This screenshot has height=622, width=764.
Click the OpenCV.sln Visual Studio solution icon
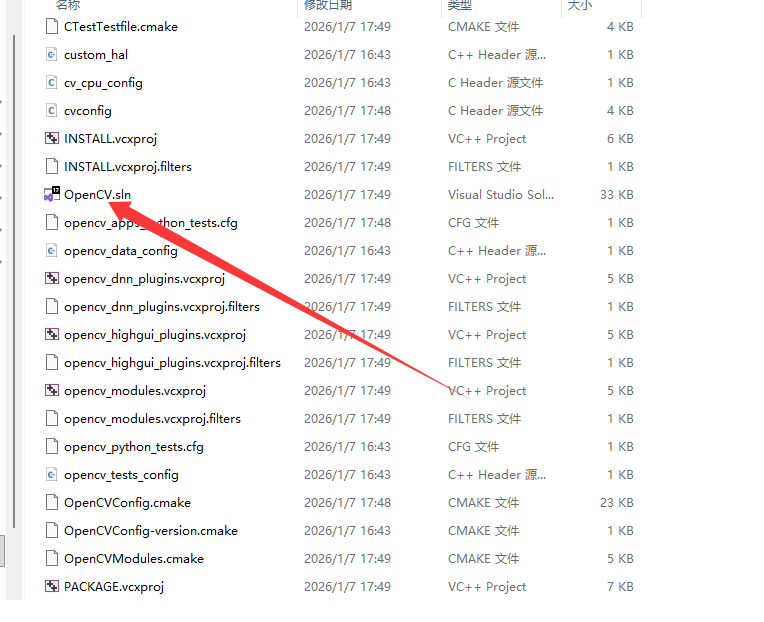52,194
